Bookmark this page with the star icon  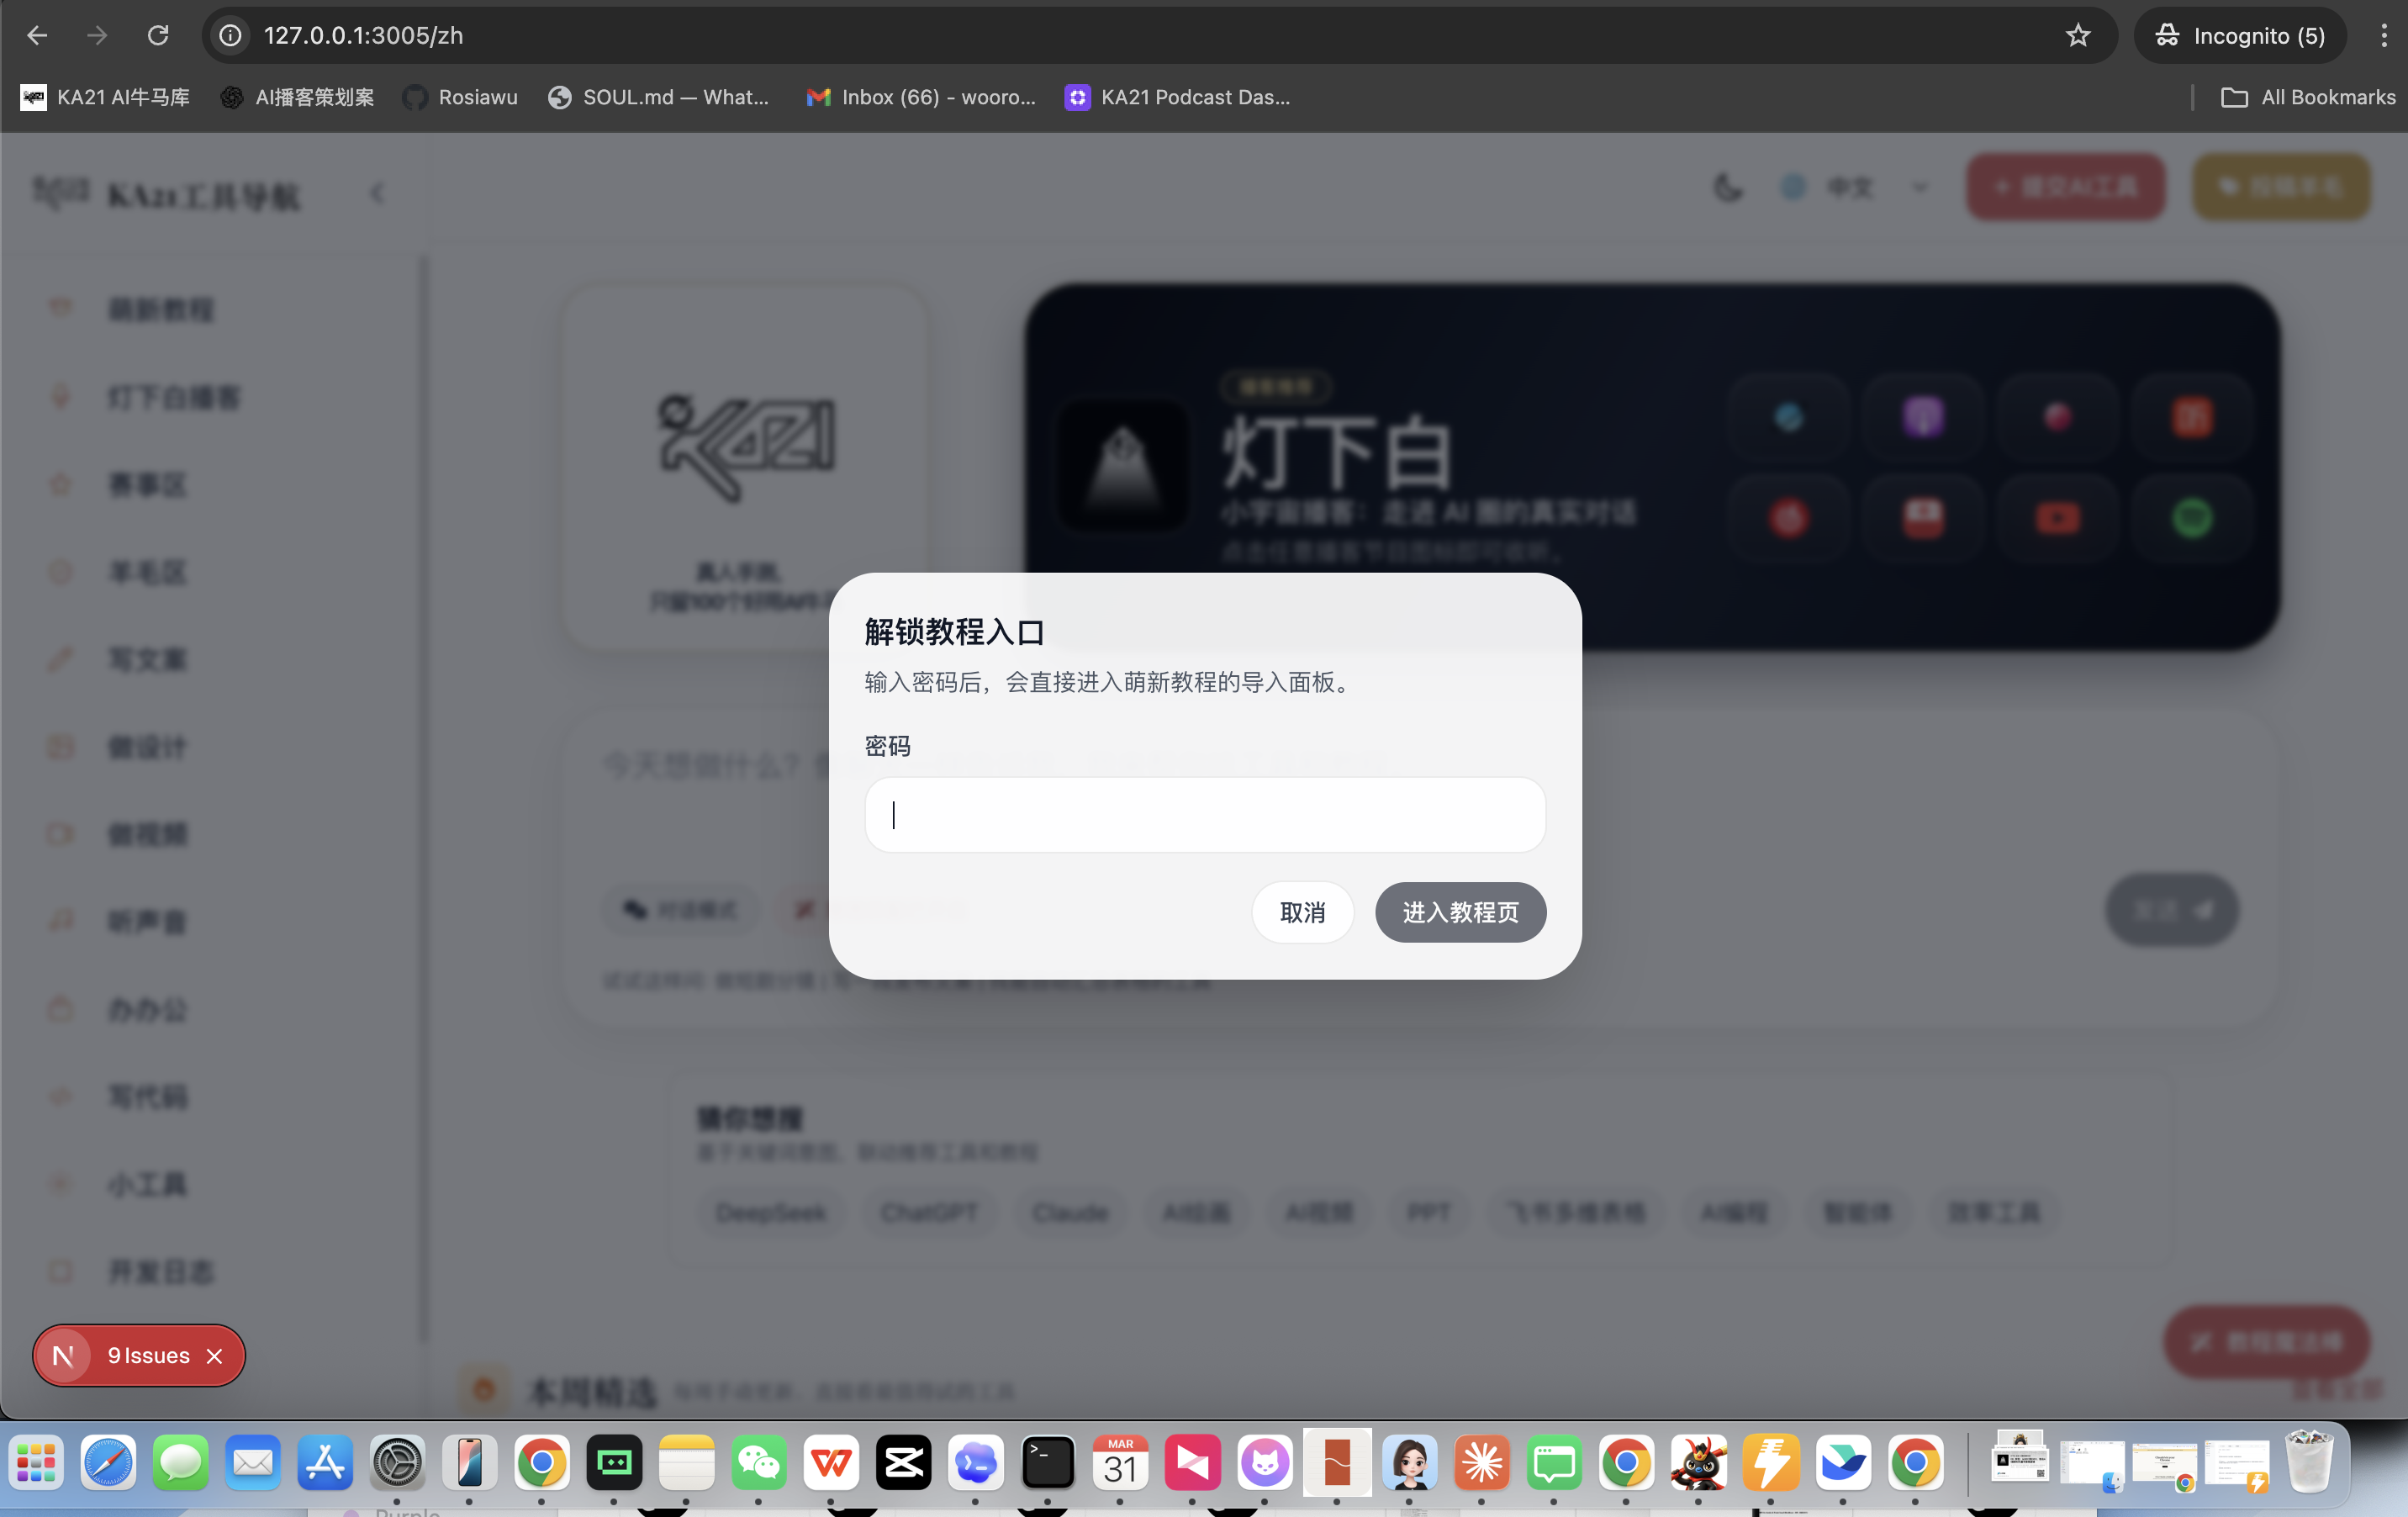(2078, 36)
